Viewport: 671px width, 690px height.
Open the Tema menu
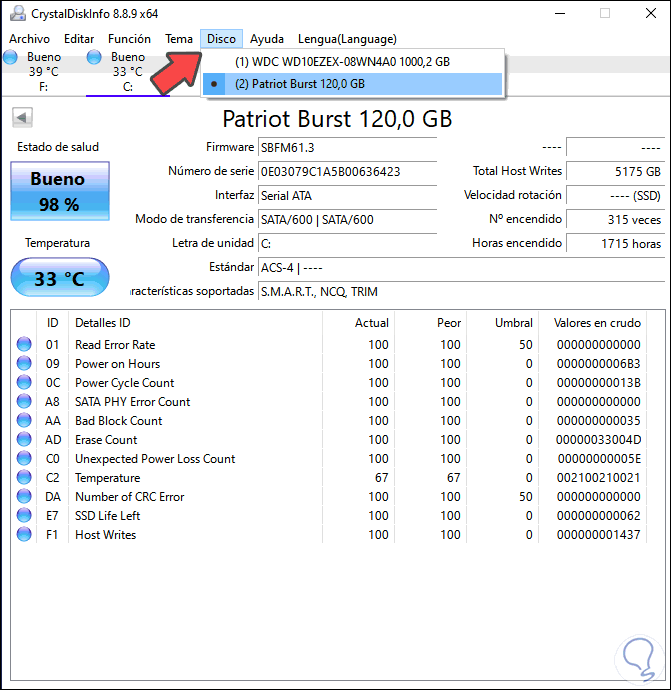[179, 39]
